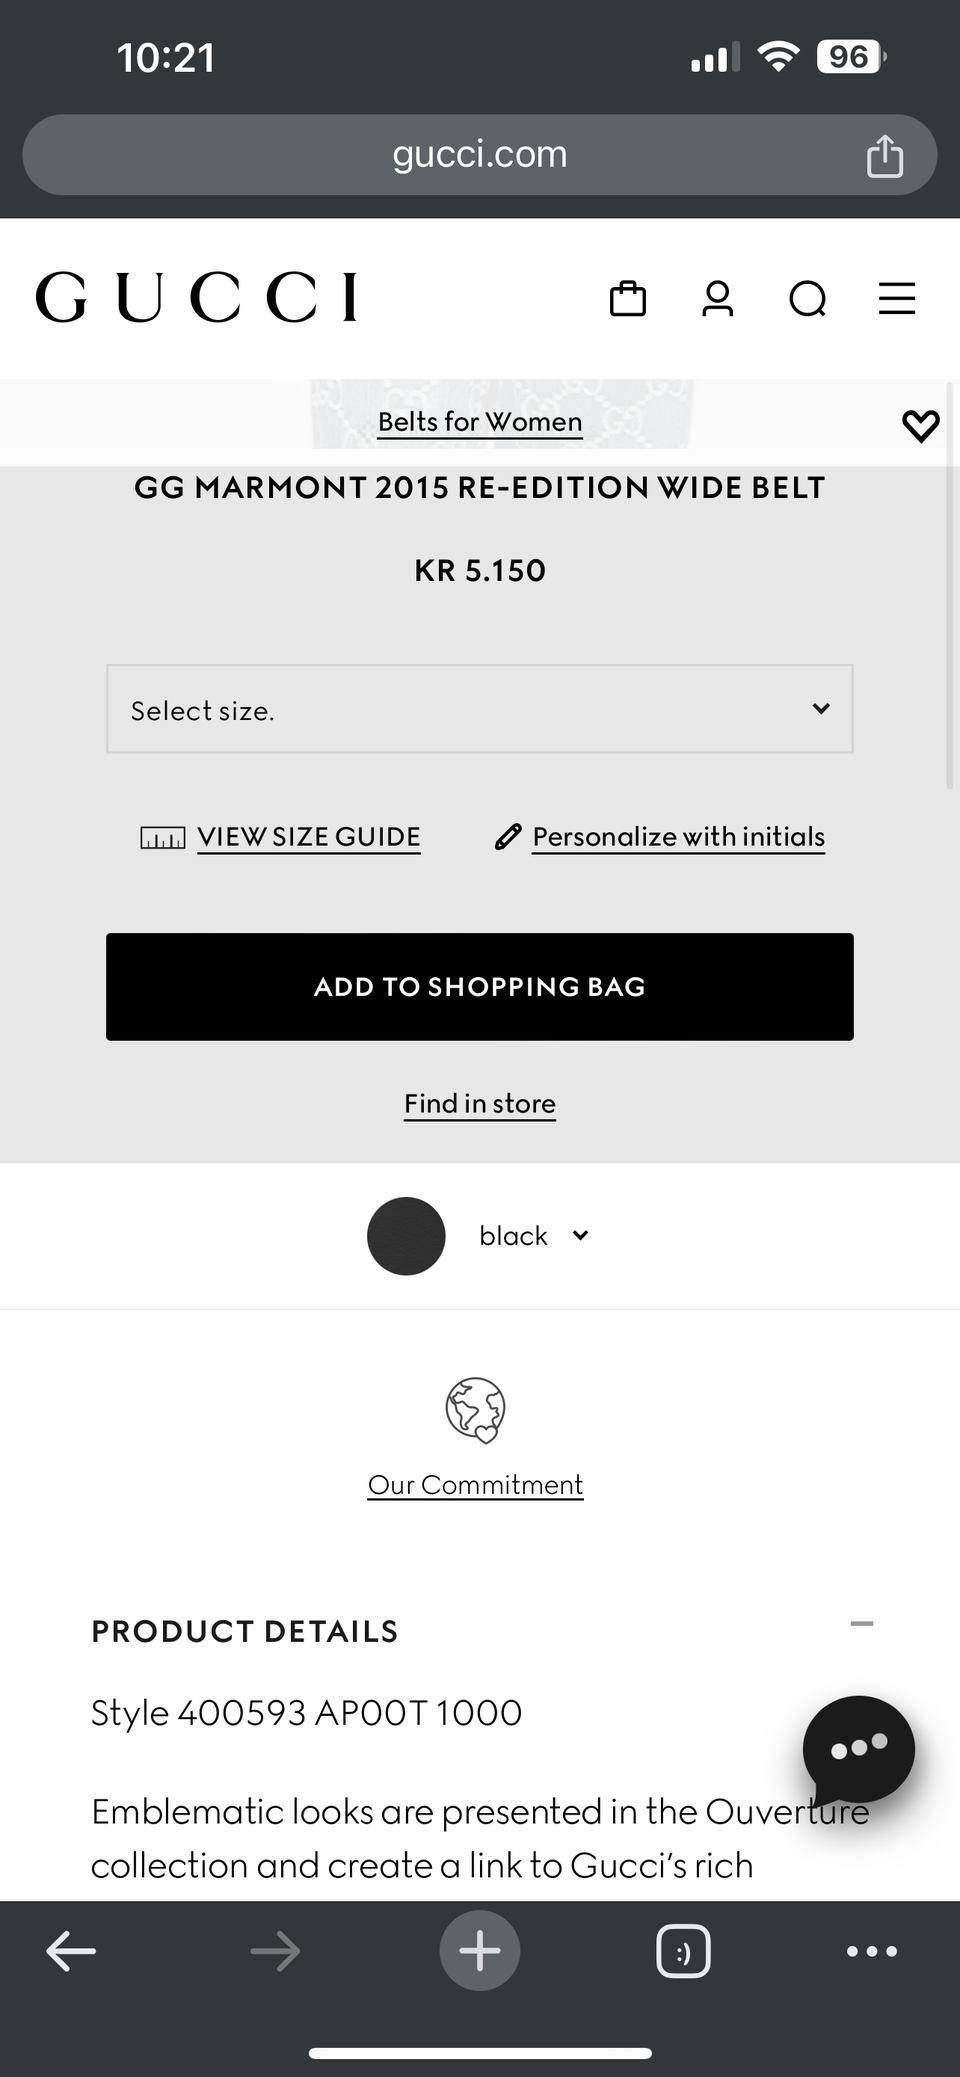This screenshot has height=2077, width=960.
Task: Expand the black color dropdown arrow
Action: click(580, 1236)
